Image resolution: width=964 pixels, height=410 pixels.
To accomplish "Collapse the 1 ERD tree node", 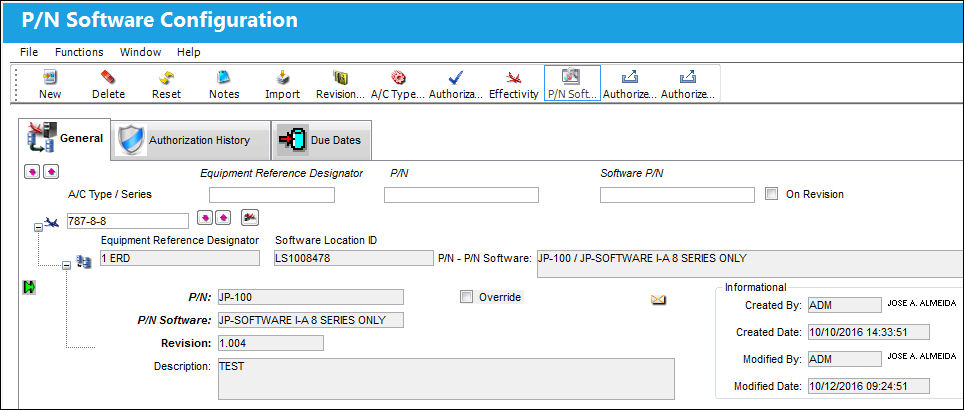I will tap(67, 266).
